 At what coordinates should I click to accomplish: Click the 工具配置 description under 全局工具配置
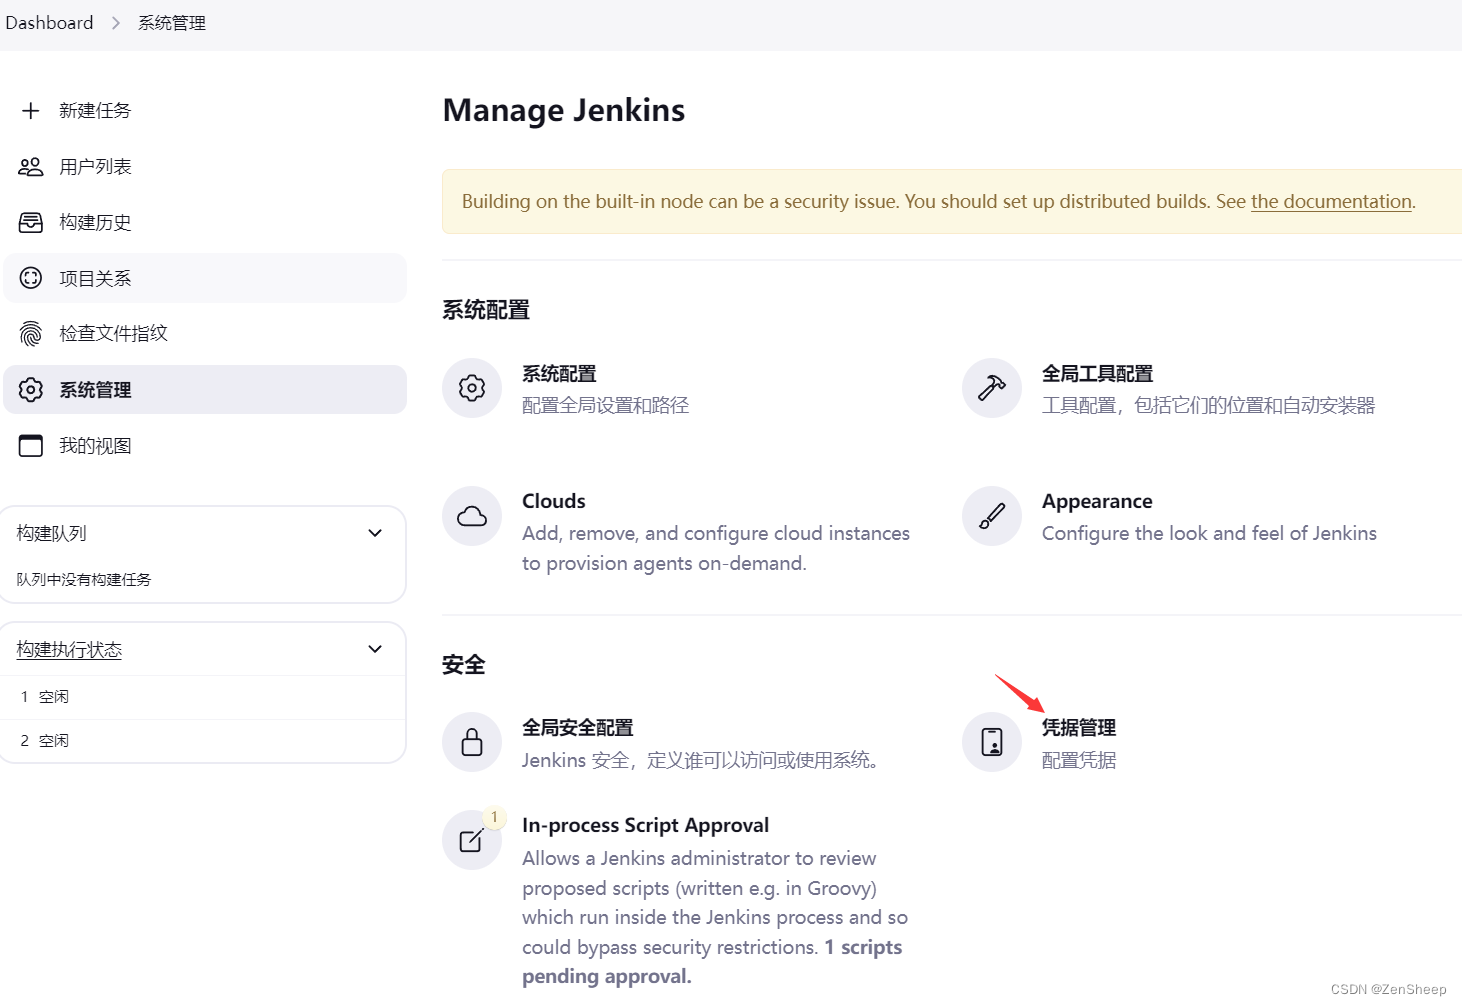tap(1208, 405)
